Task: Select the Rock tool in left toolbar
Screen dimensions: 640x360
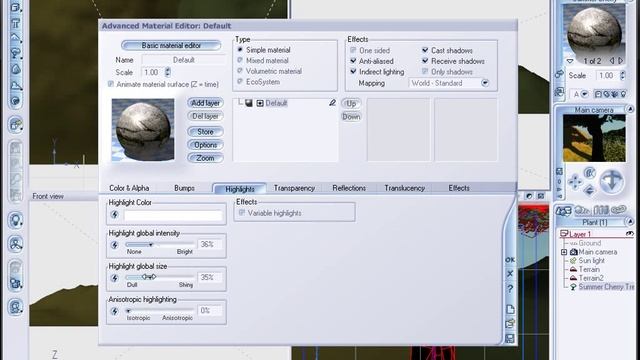Action: [16, 69]
